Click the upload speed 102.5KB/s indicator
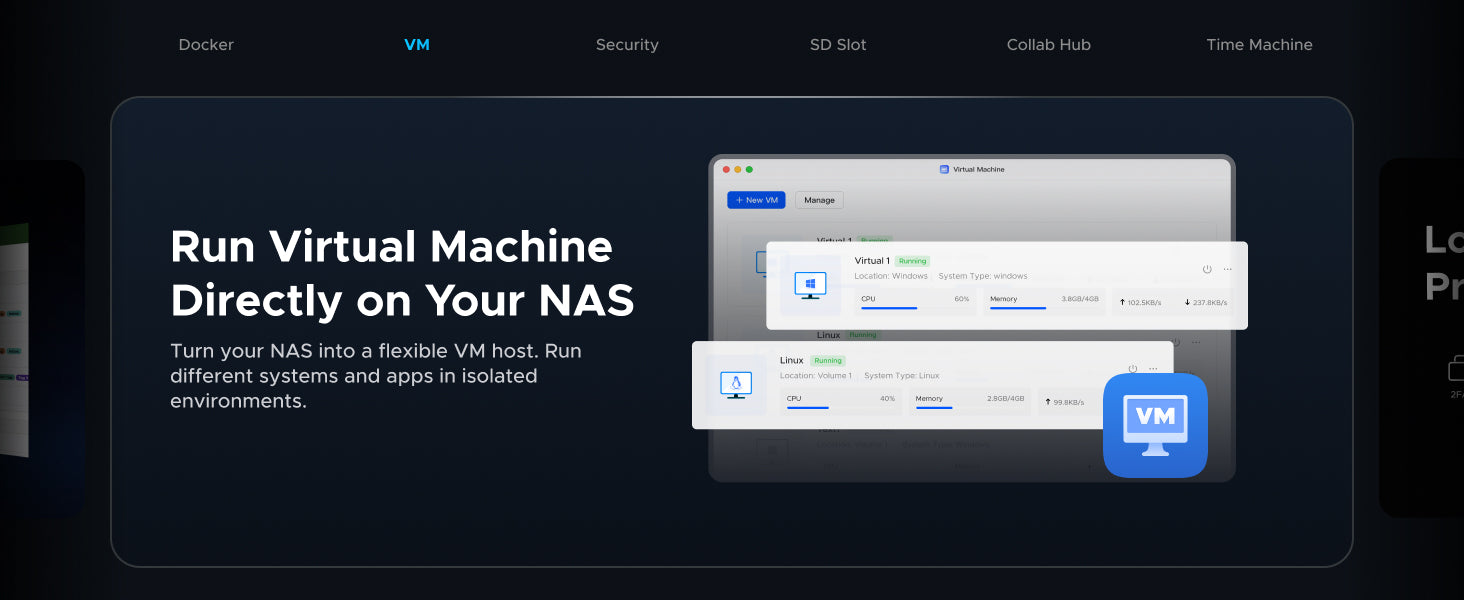Viewport: 1464px width, 600px height. 1141,302
